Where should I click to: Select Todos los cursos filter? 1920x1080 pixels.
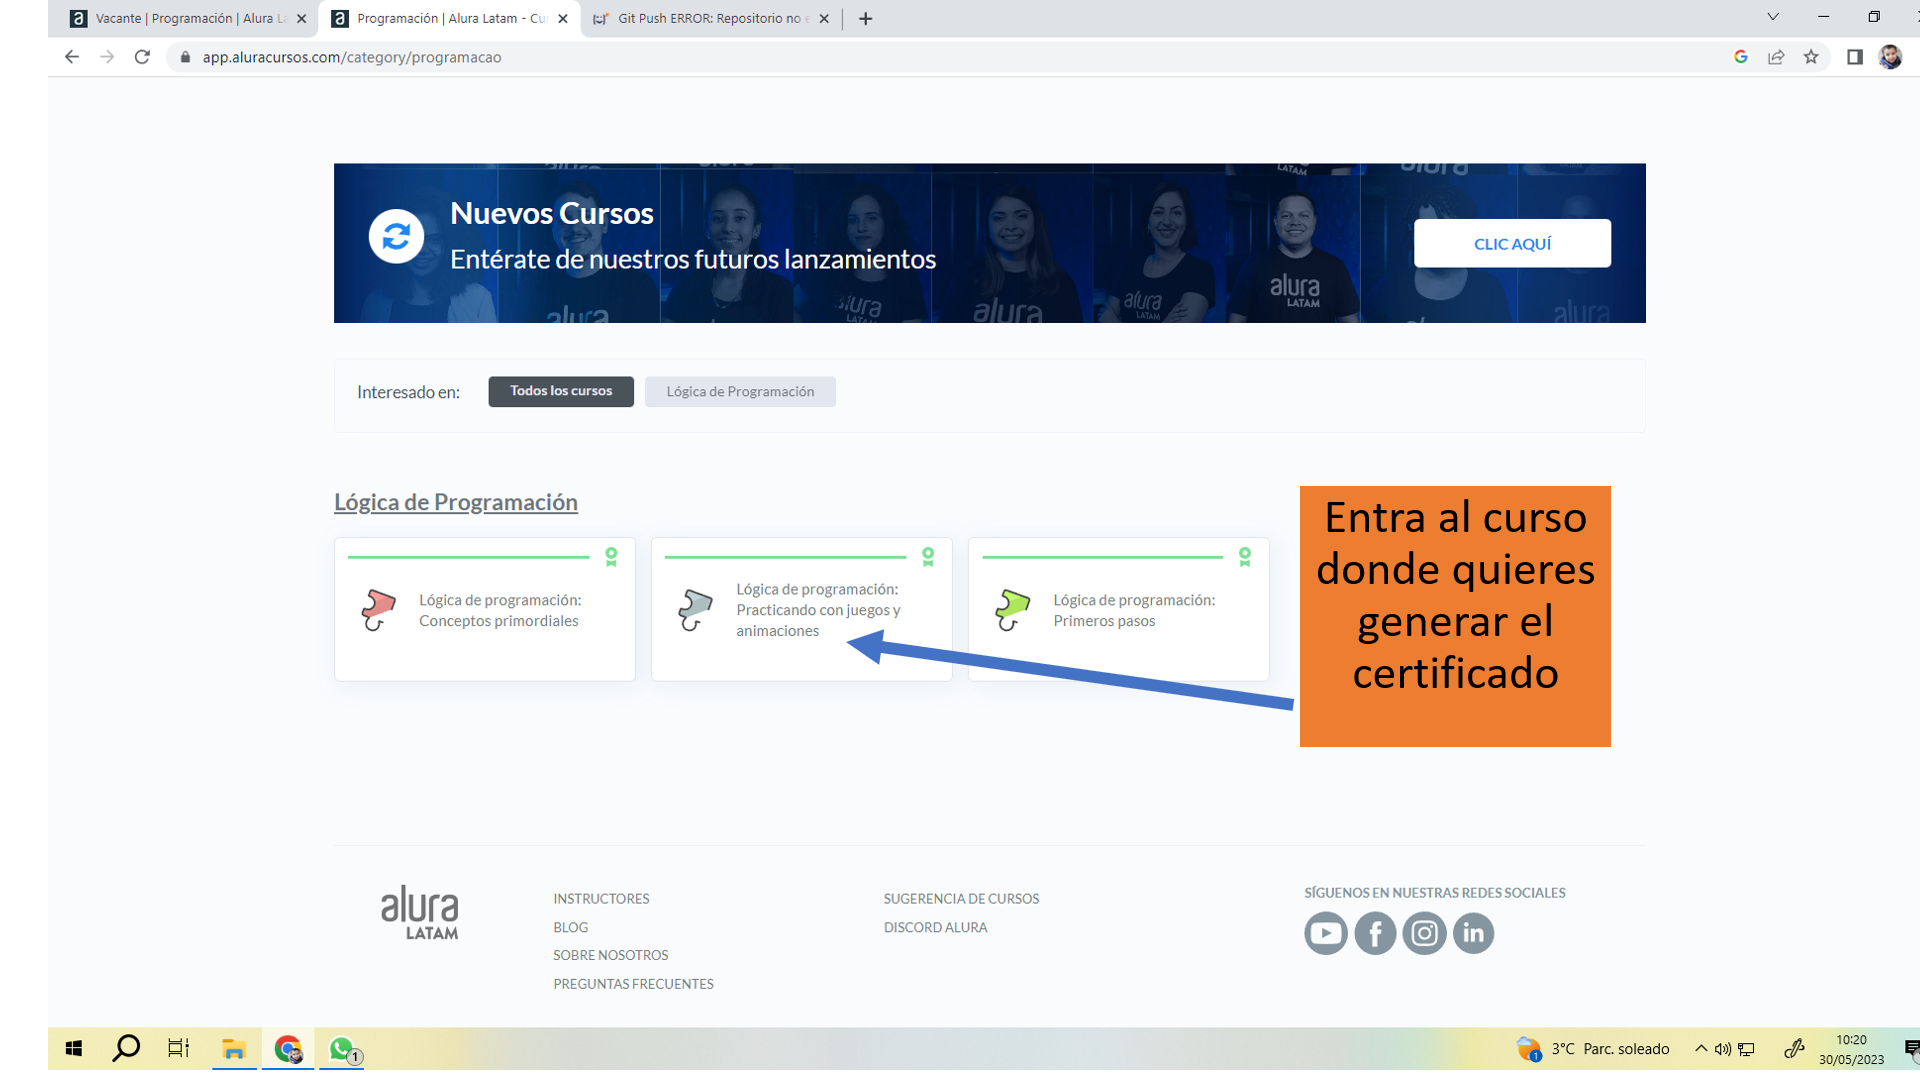click(561, 391)
